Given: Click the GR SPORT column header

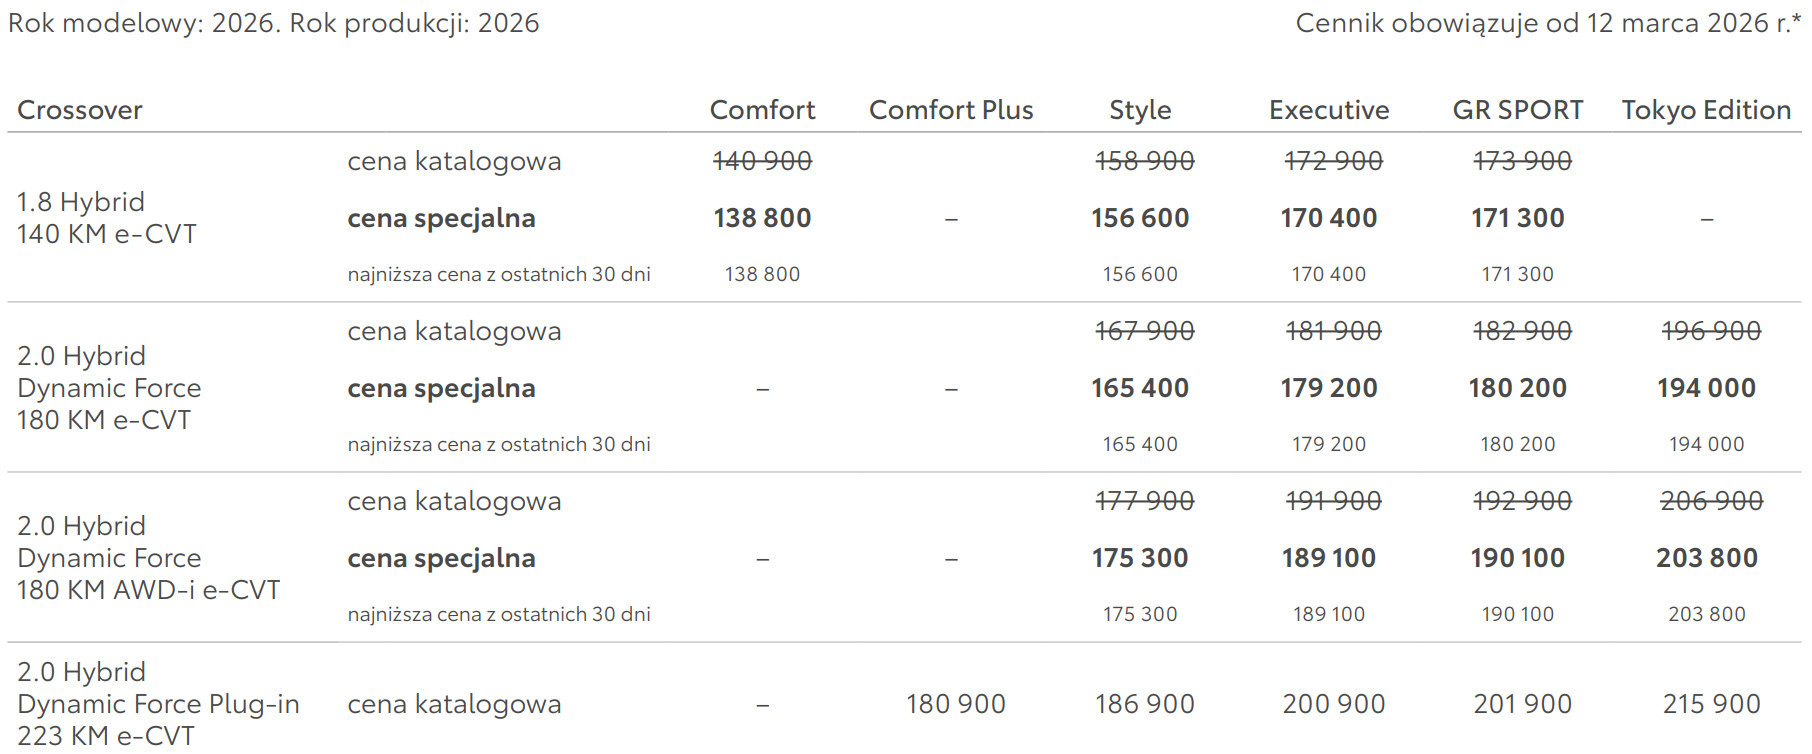Looking at the screenshot, I should tap(1518, 110).
